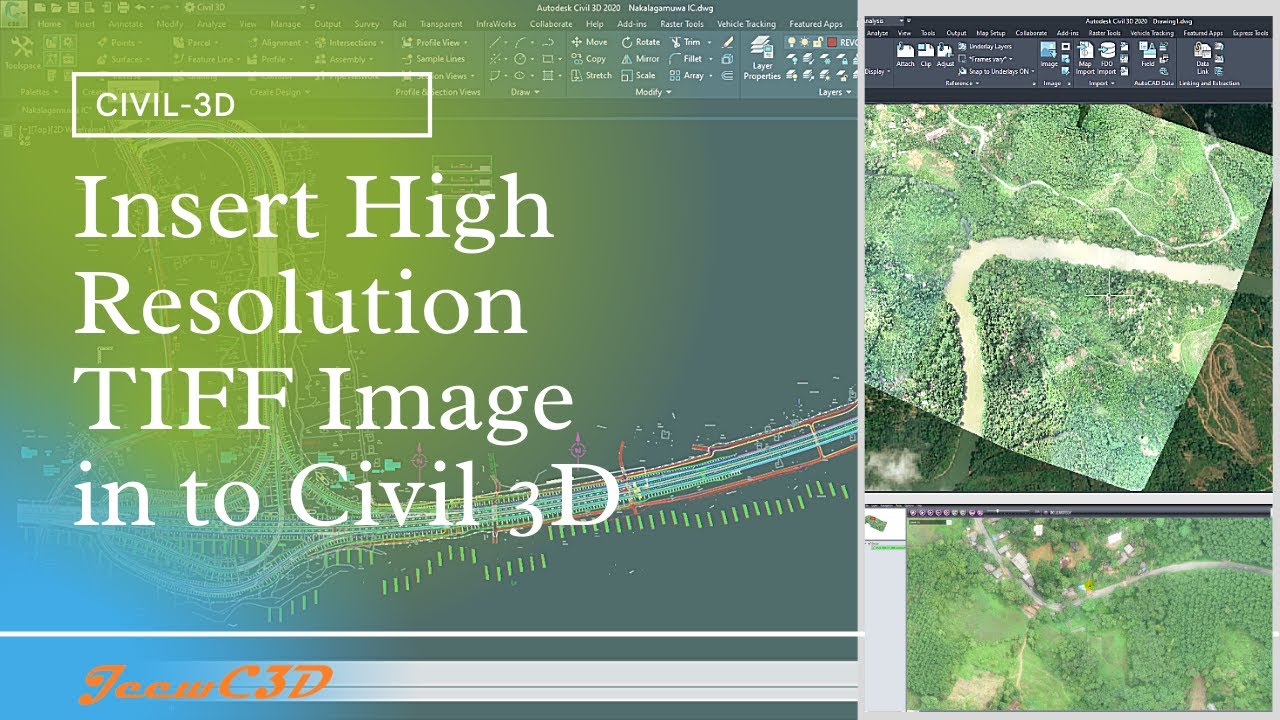Screen dimensions: 1280x720
Task: Select the Stretch tool in Modify panel
Action: click(x=591, y=75)
